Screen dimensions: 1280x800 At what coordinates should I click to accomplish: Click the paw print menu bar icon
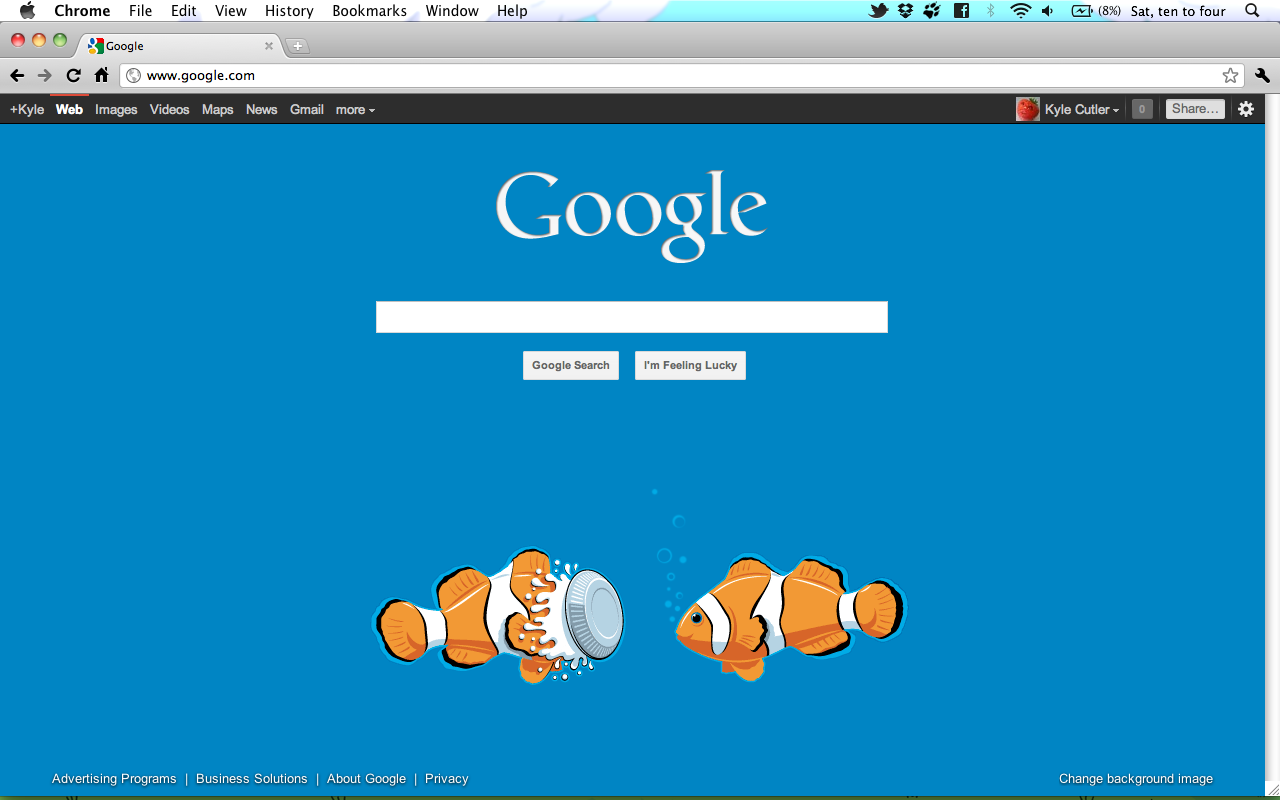click(932, 11)
